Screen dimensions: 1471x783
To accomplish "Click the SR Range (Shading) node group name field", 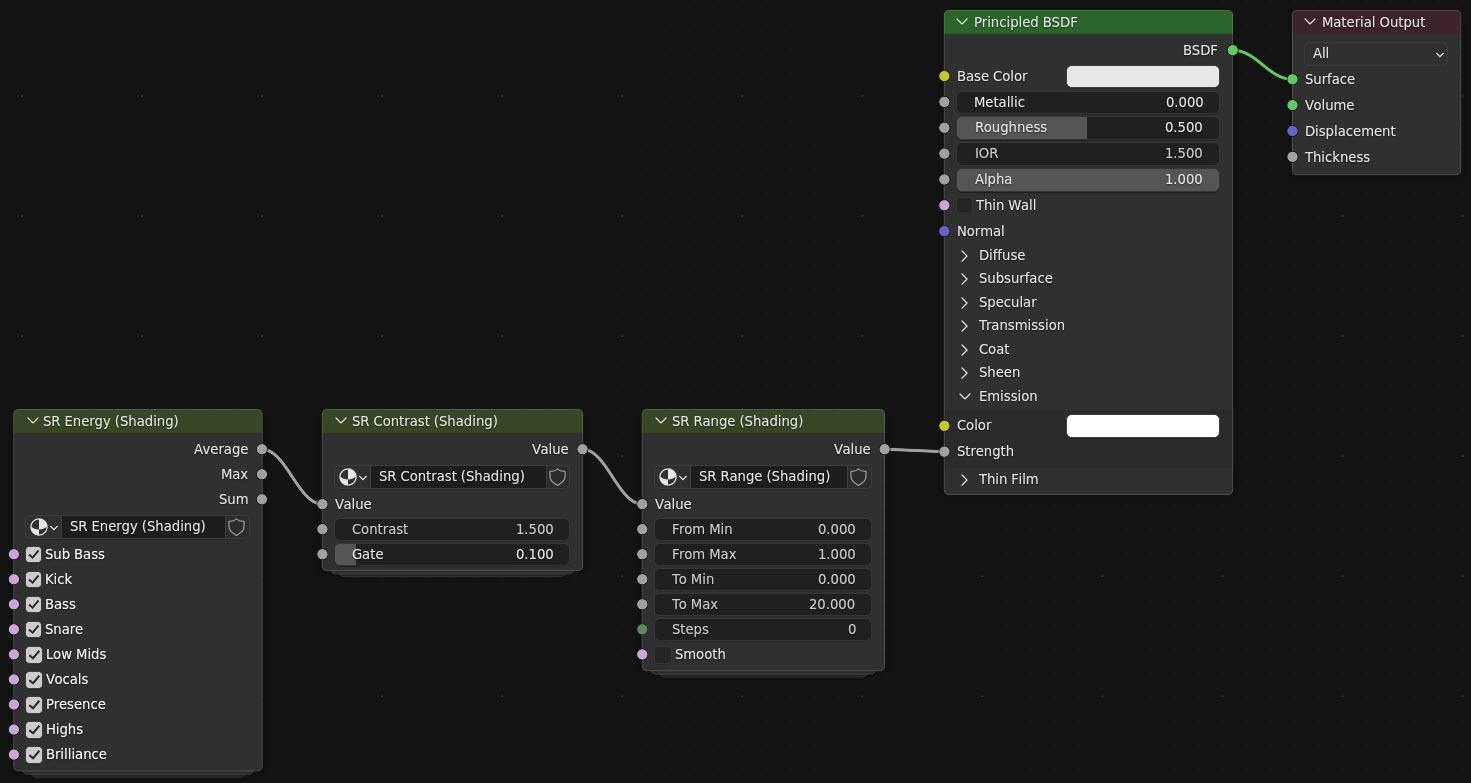I will [x=769, y=477].
